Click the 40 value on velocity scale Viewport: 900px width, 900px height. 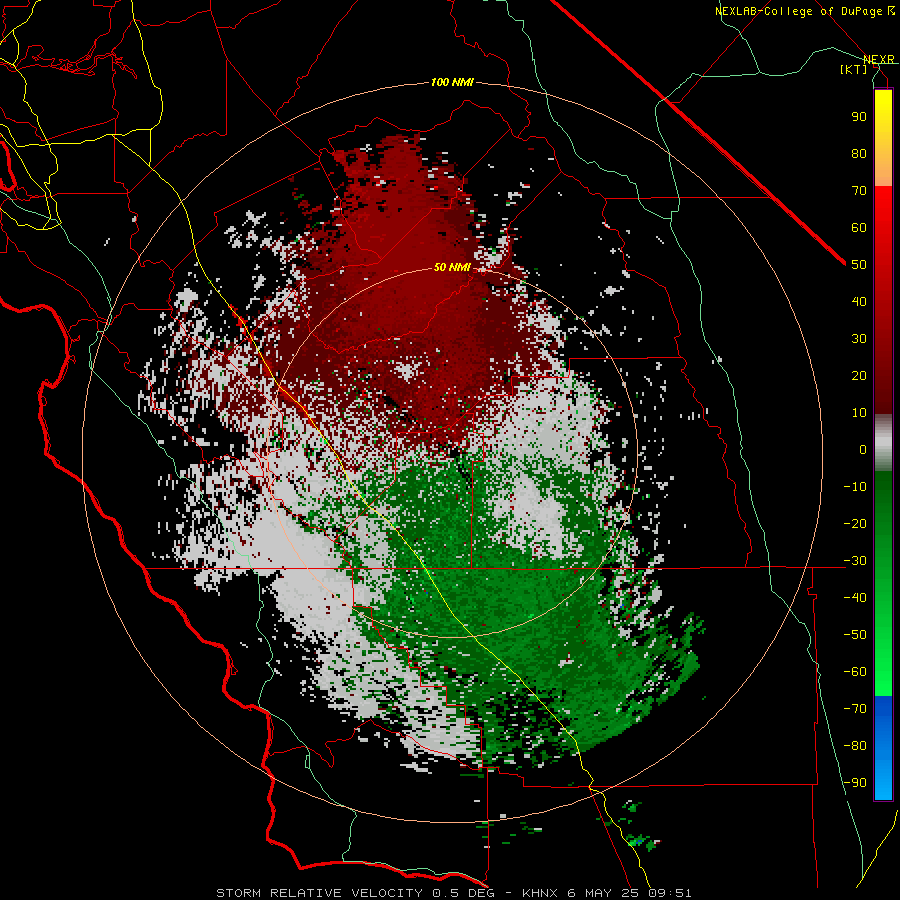tap(859, 302)
